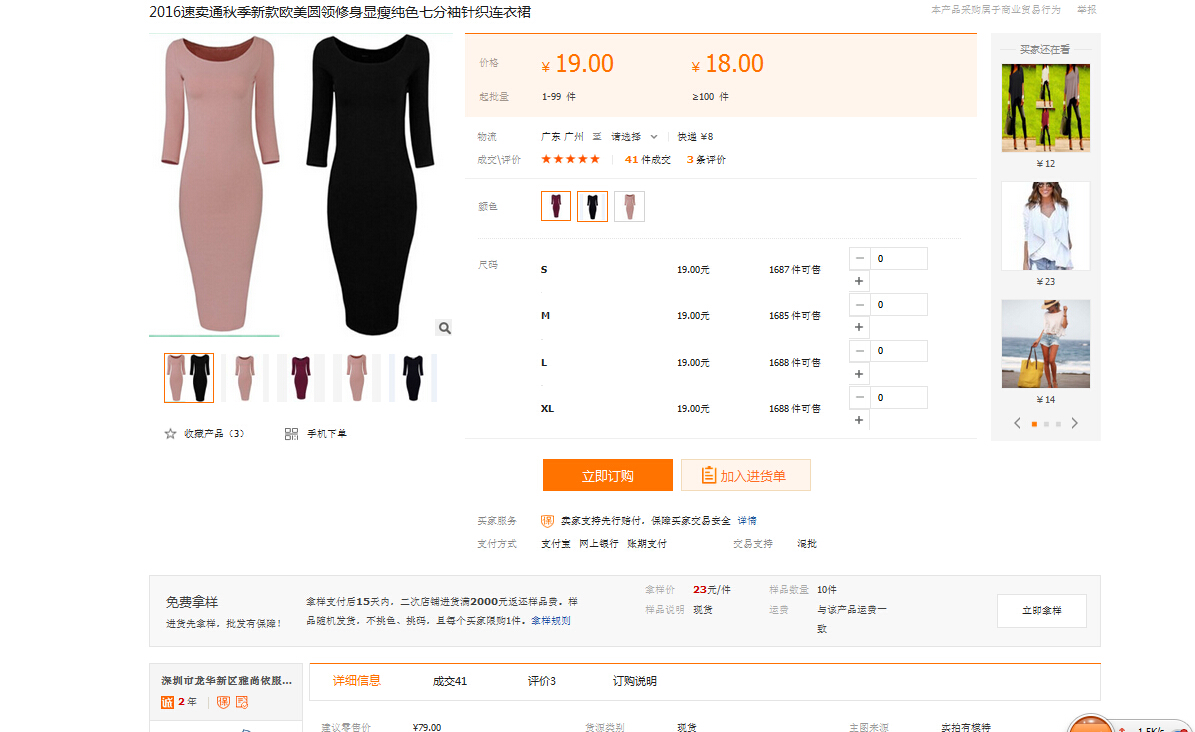This screenshot has height=732, width=1195.
Task: Click the 立即订购 order button
Action: (608, 476)
